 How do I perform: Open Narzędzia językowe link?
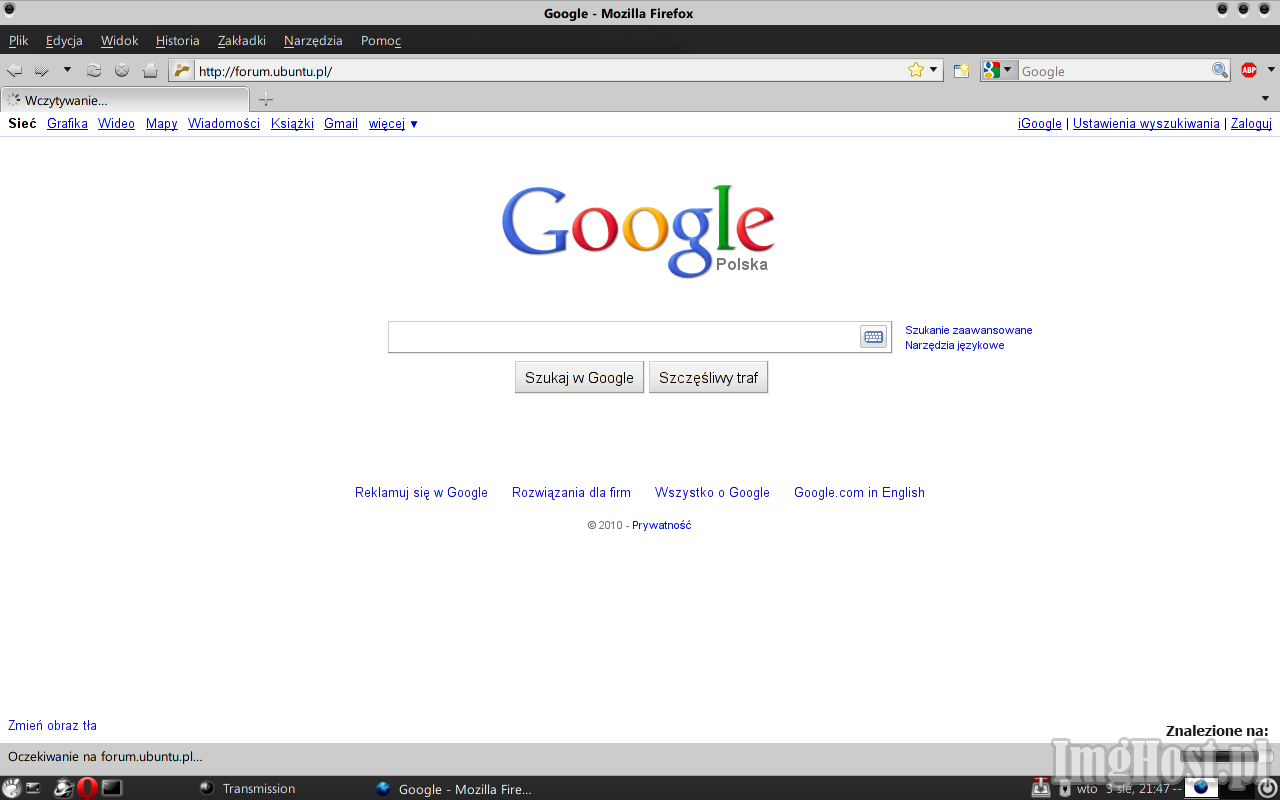pos(955,345)
